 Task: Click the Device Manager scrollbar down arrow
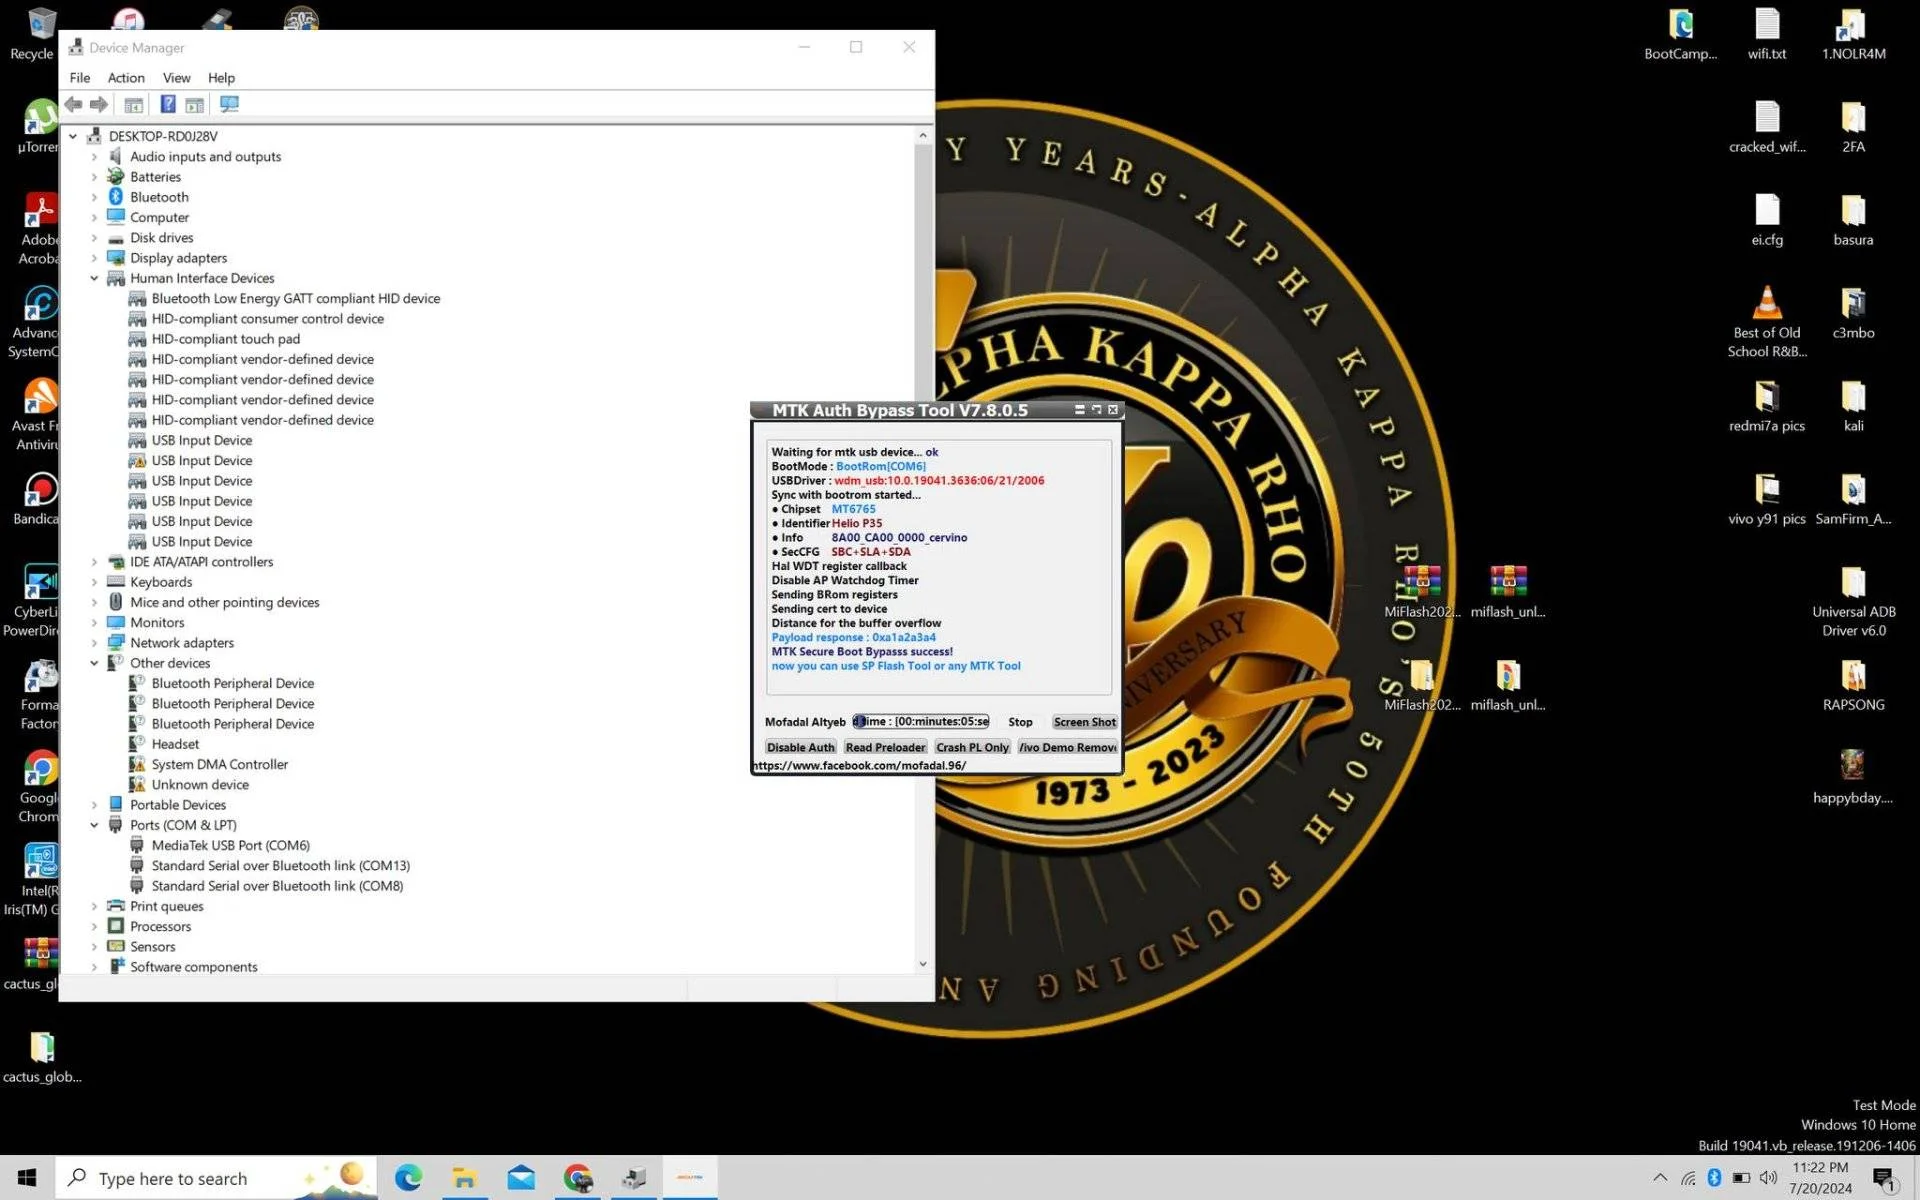coord(922,964)
